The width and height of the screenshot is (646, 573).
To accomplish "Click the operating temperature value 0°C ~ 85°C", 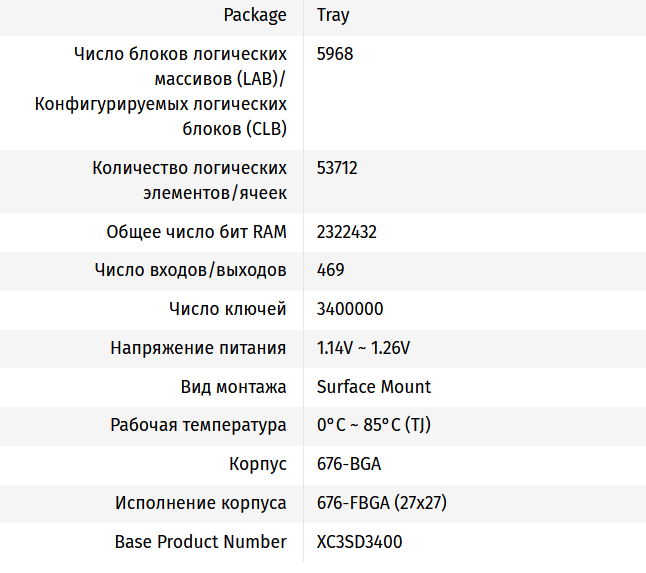I will click(373, 425).
